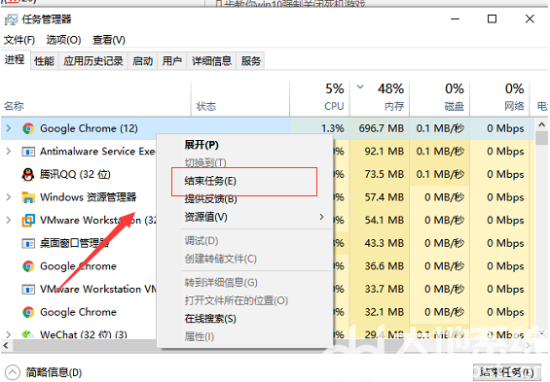
Task: Click the WeChat process icon
Action: (x=28, y=335)
